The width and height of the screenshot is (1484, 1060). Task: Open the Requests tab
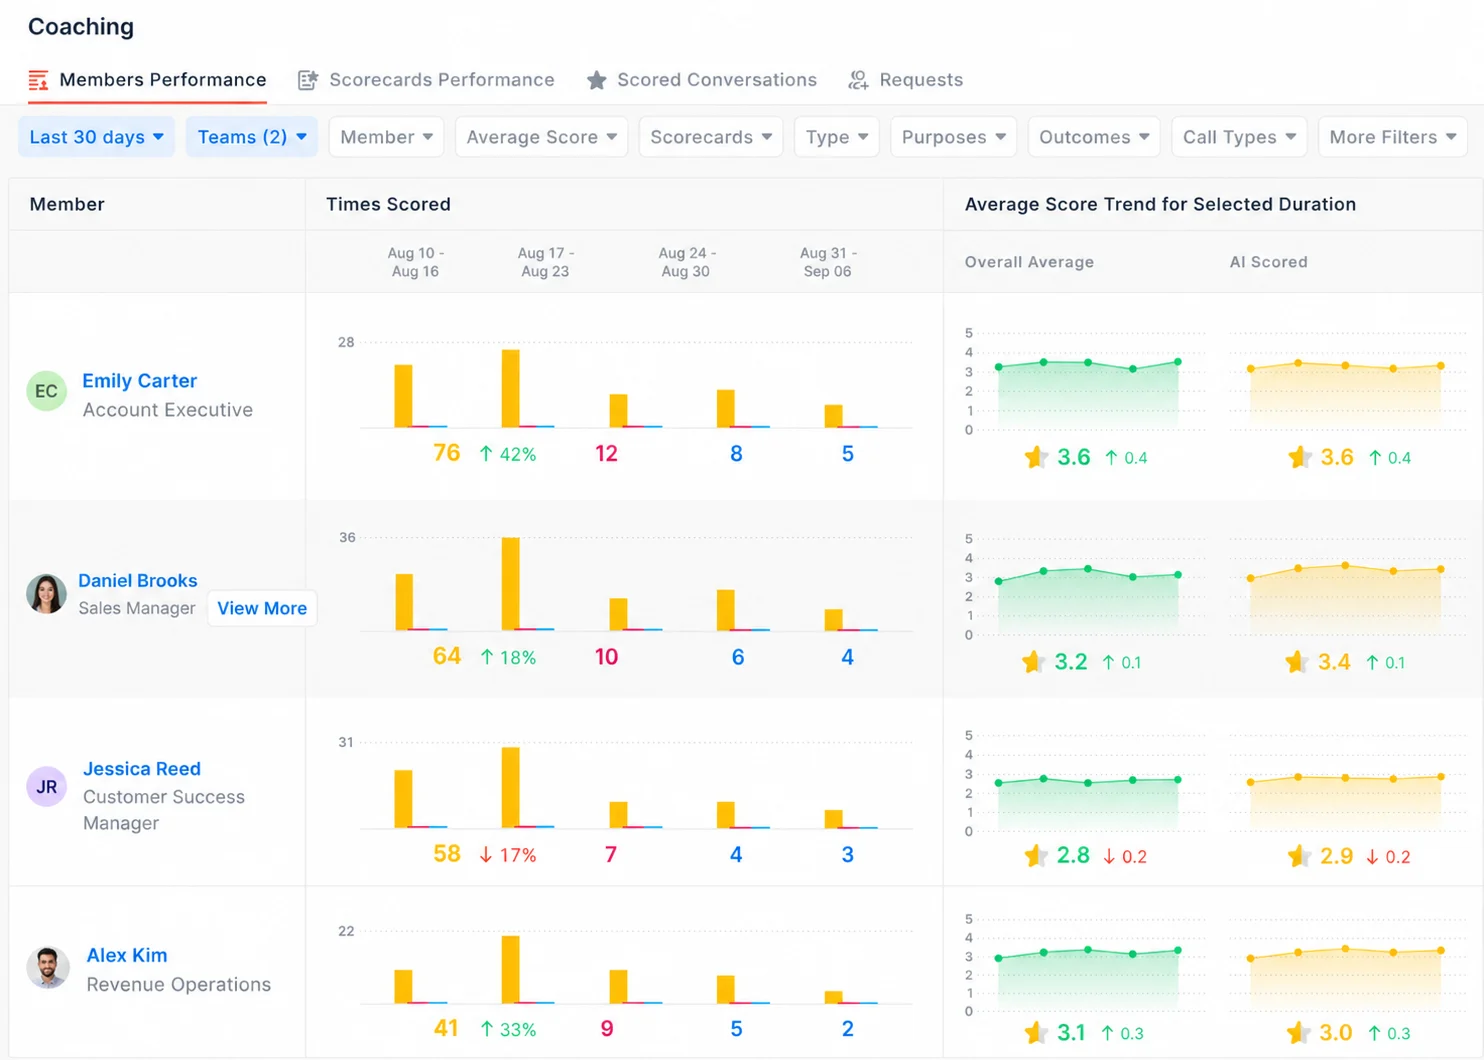point(905,80)
